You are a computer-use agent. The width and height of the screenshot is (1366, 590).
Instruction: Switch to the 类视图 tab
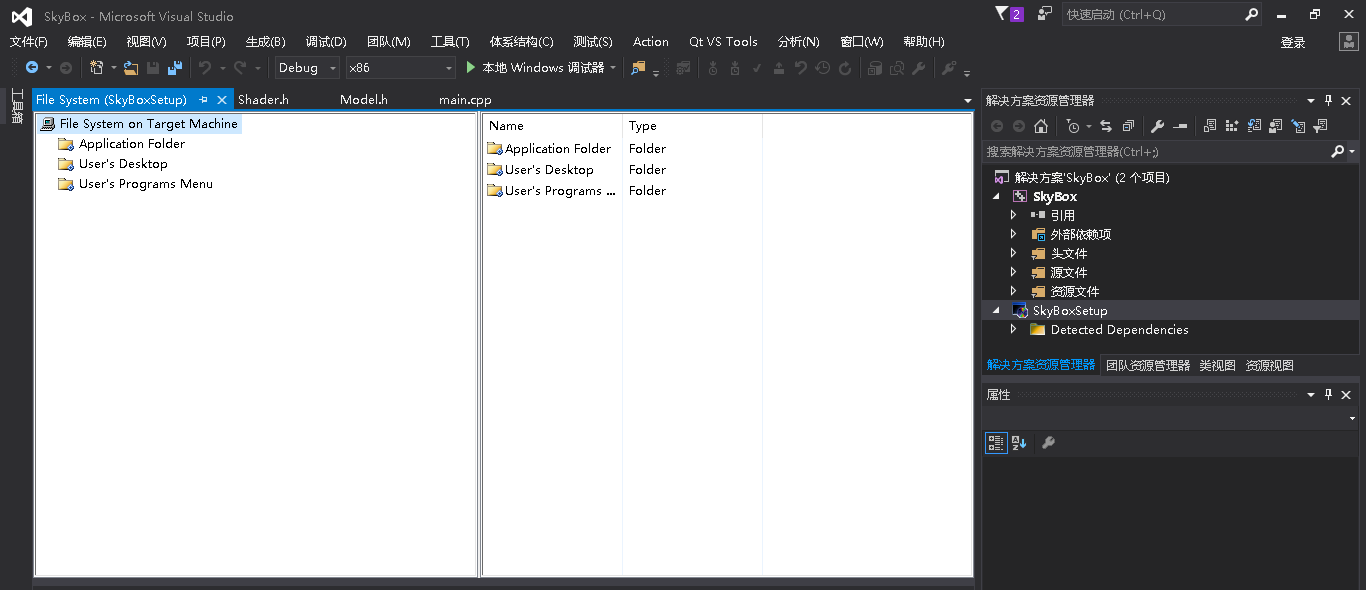click(1217, 366)
